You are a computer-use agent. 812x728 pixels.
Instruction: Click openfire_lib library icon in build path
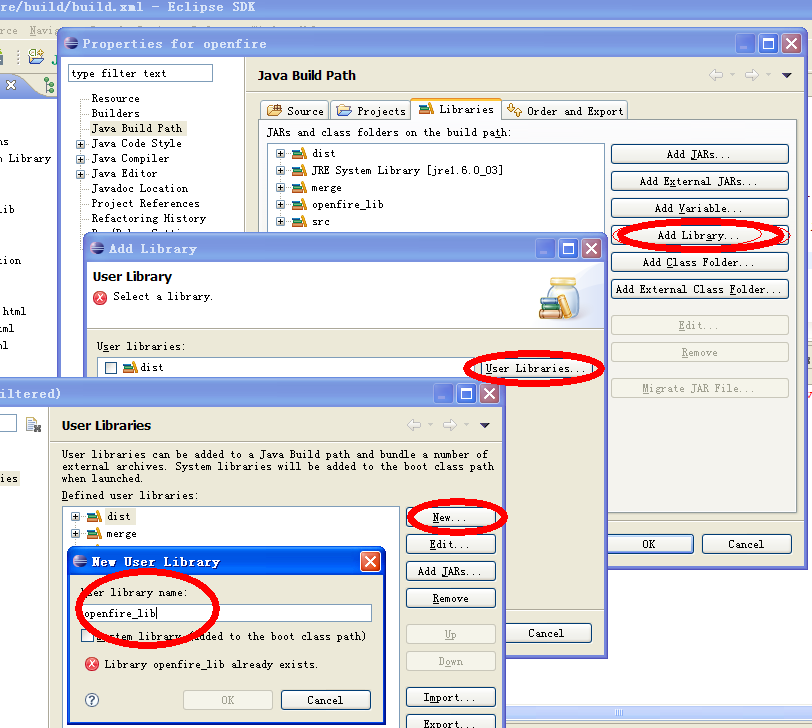point(299,205)
